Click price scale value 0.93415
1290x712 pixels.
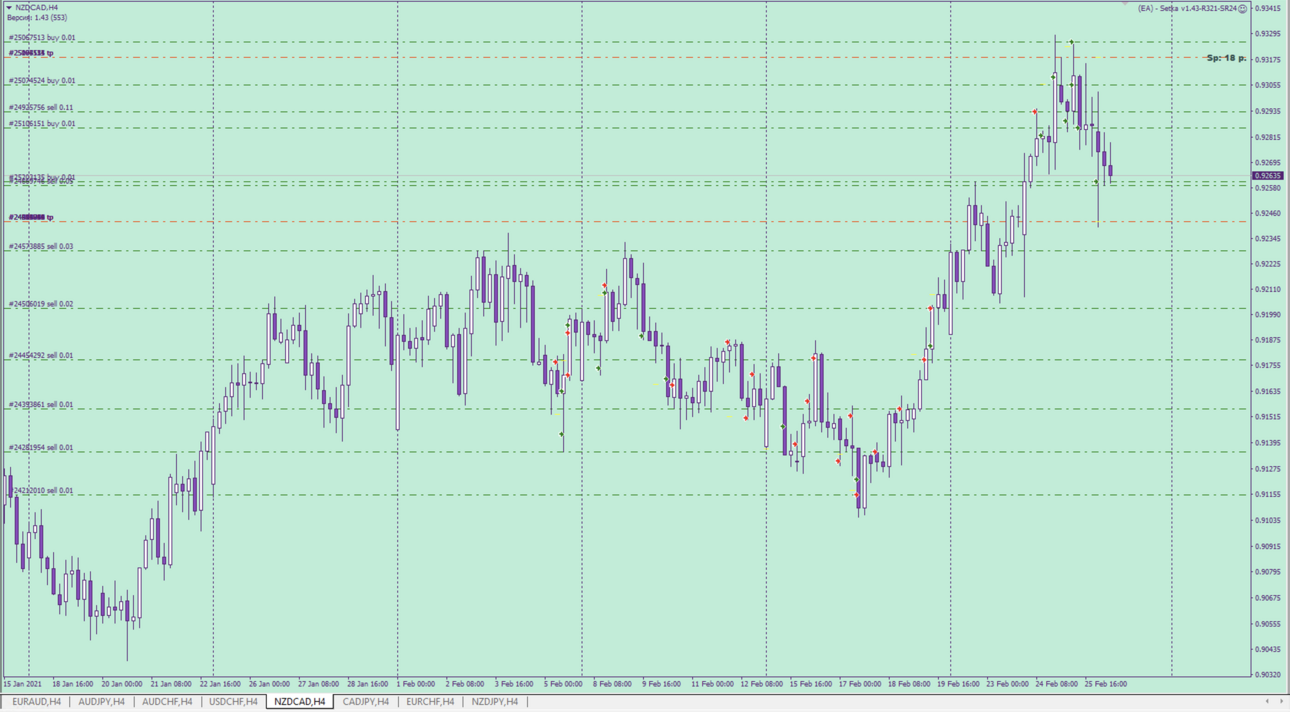click(x=1268, y=8)
